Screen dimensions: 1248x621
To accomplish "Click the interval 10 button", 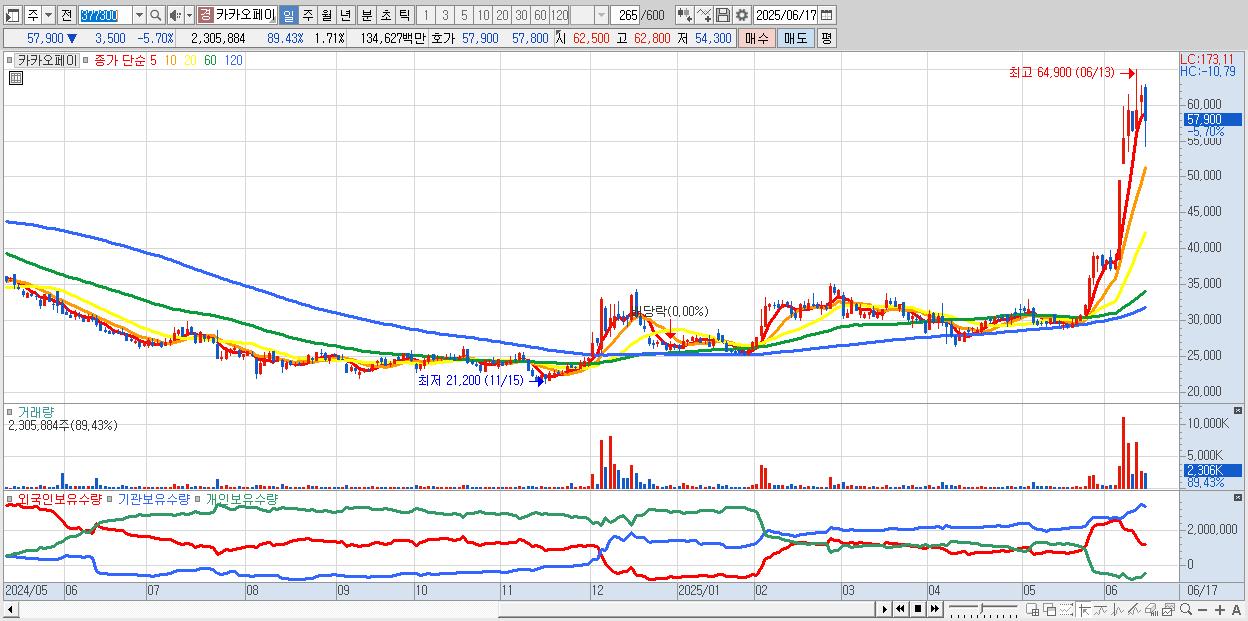I will (x=483, y=15).
